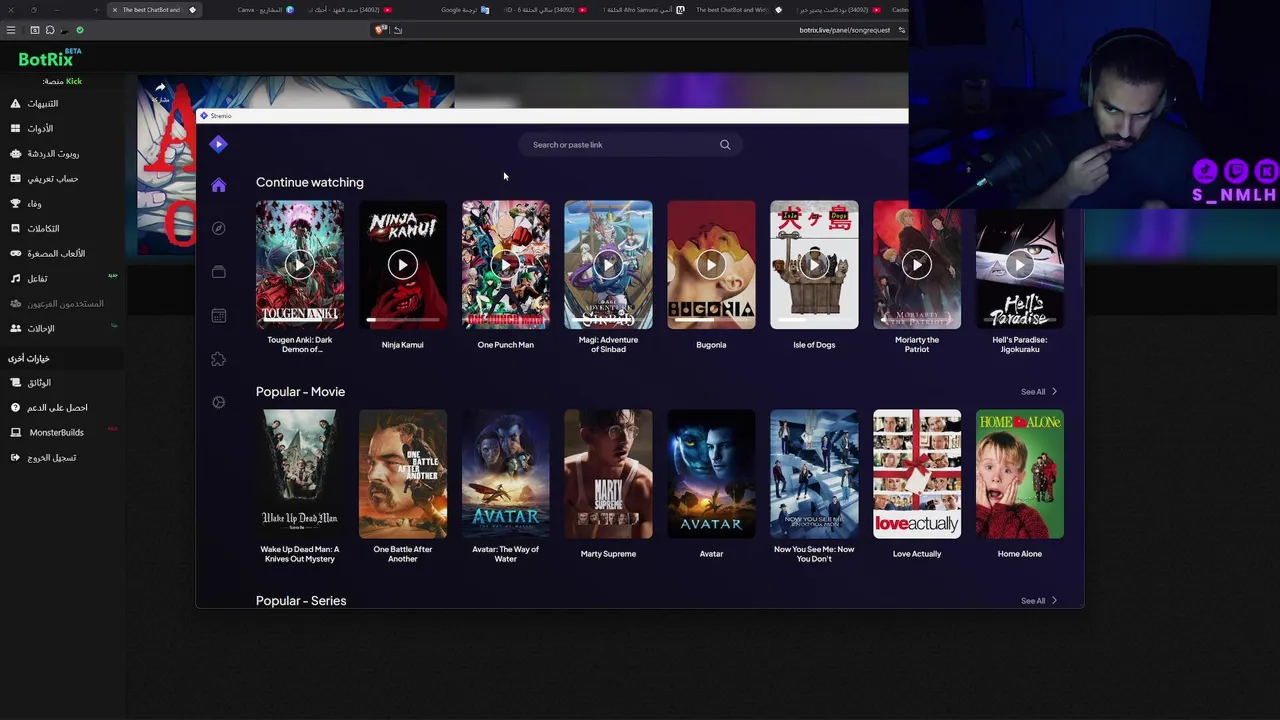Open browser hamburger menu icon
1280x720 pixels.
11,30
